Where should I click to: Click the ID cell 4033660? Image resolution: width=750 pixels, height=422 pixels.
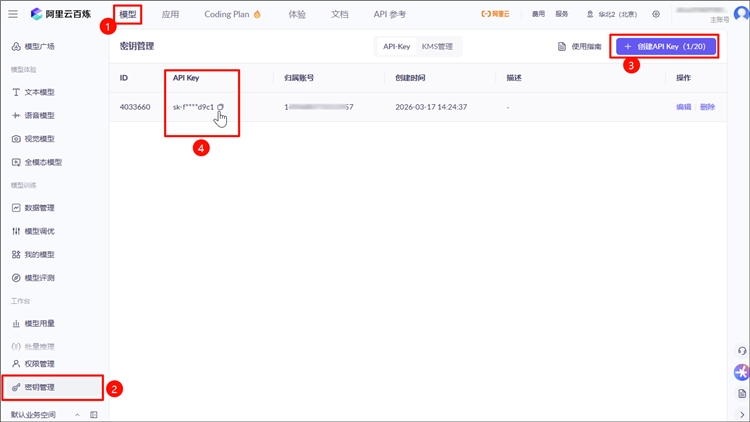[x=135, y=107]
